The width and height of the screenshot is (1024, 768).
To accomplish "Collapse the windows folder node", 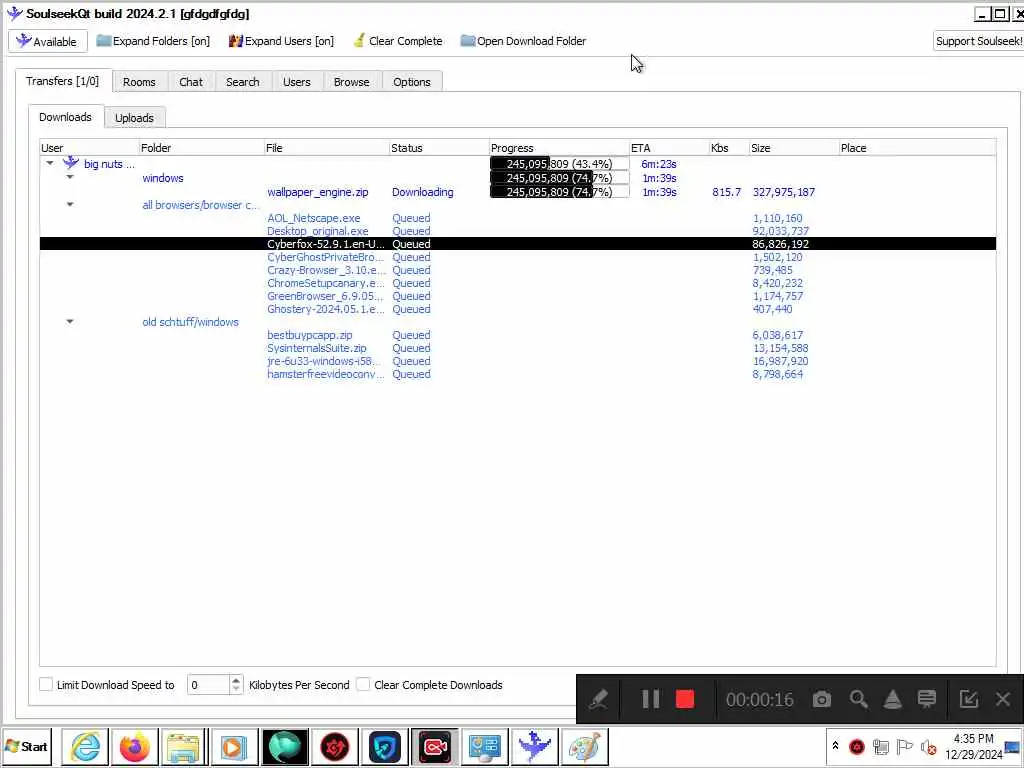I will (70, 177).
